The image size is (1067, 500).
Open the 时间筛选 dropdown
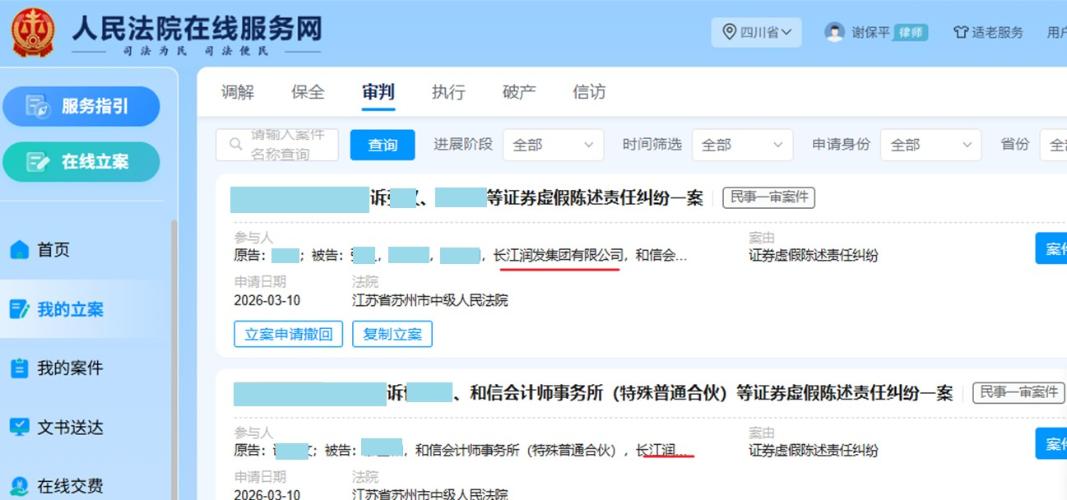pyautogui.click(x=742, y=145)
